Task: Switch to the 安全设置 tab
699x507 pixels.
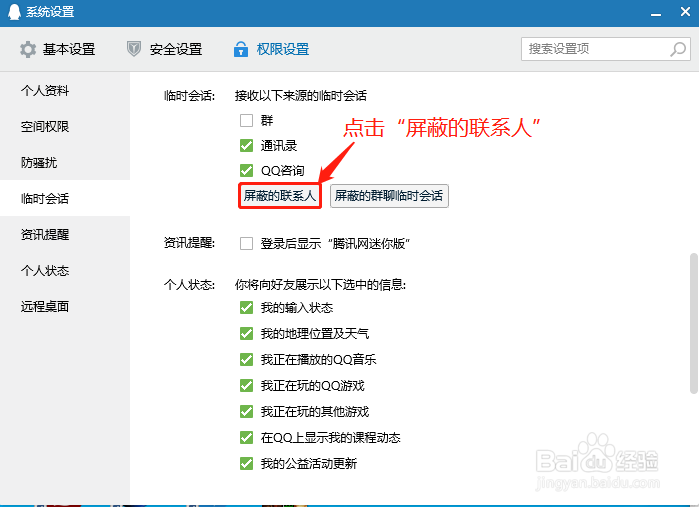Action: pyautogui.click(x=164, y=49)
